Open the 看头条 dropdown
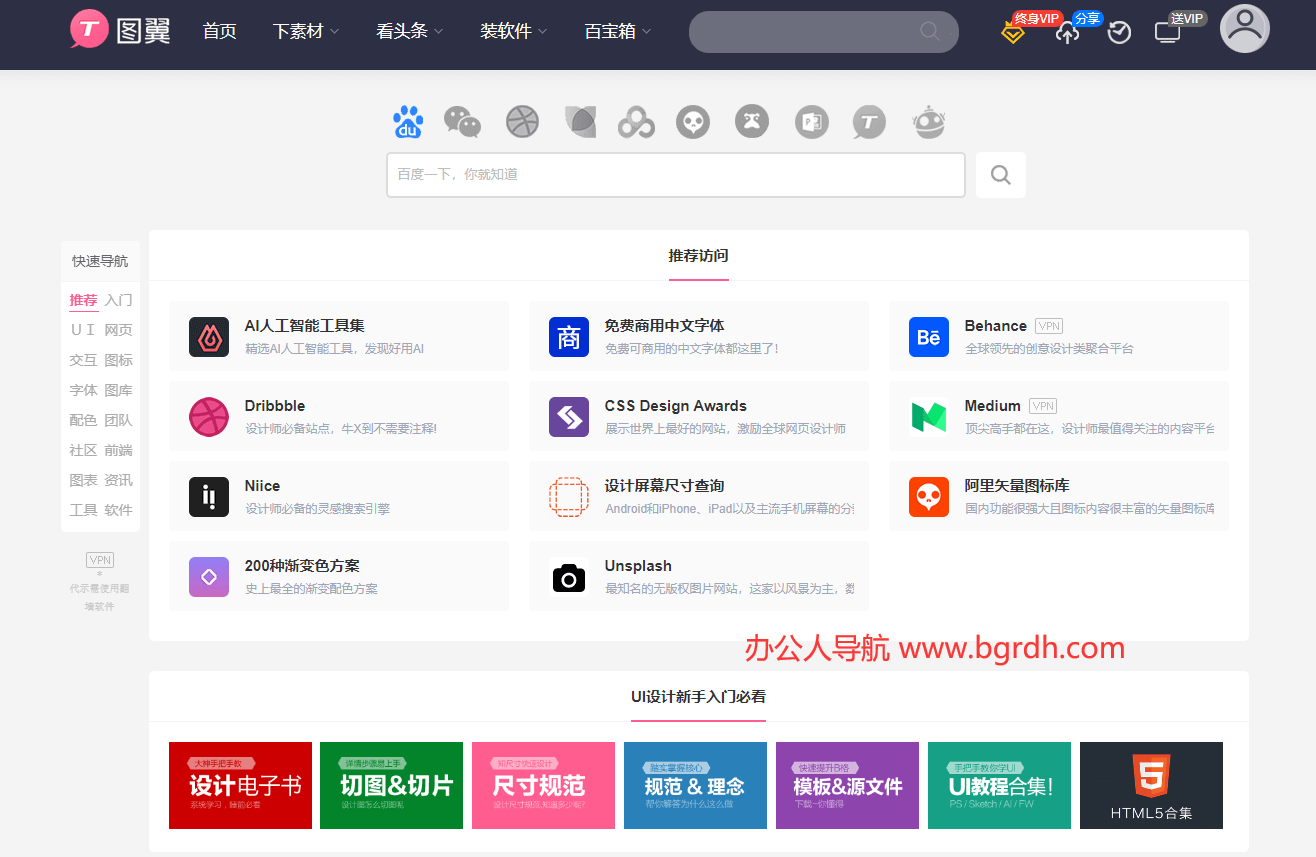This screenshot has width=1316, height=857. point(403,30)
